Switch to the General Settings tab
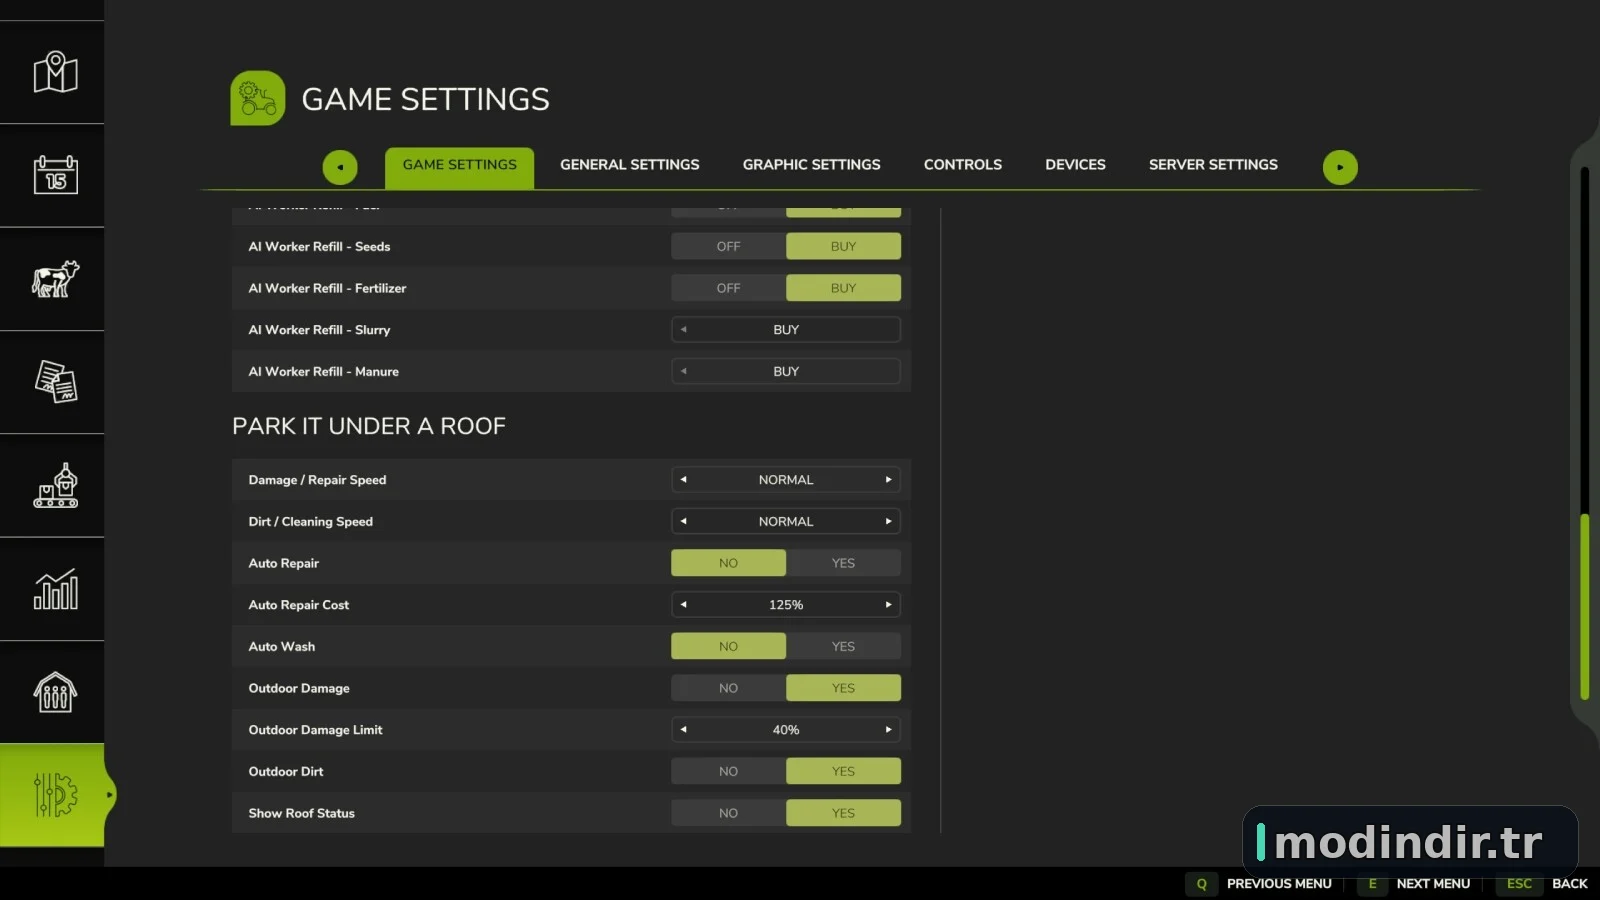Screen dimensions: 1600x900 pyautogui.click(x=630, y=165)
